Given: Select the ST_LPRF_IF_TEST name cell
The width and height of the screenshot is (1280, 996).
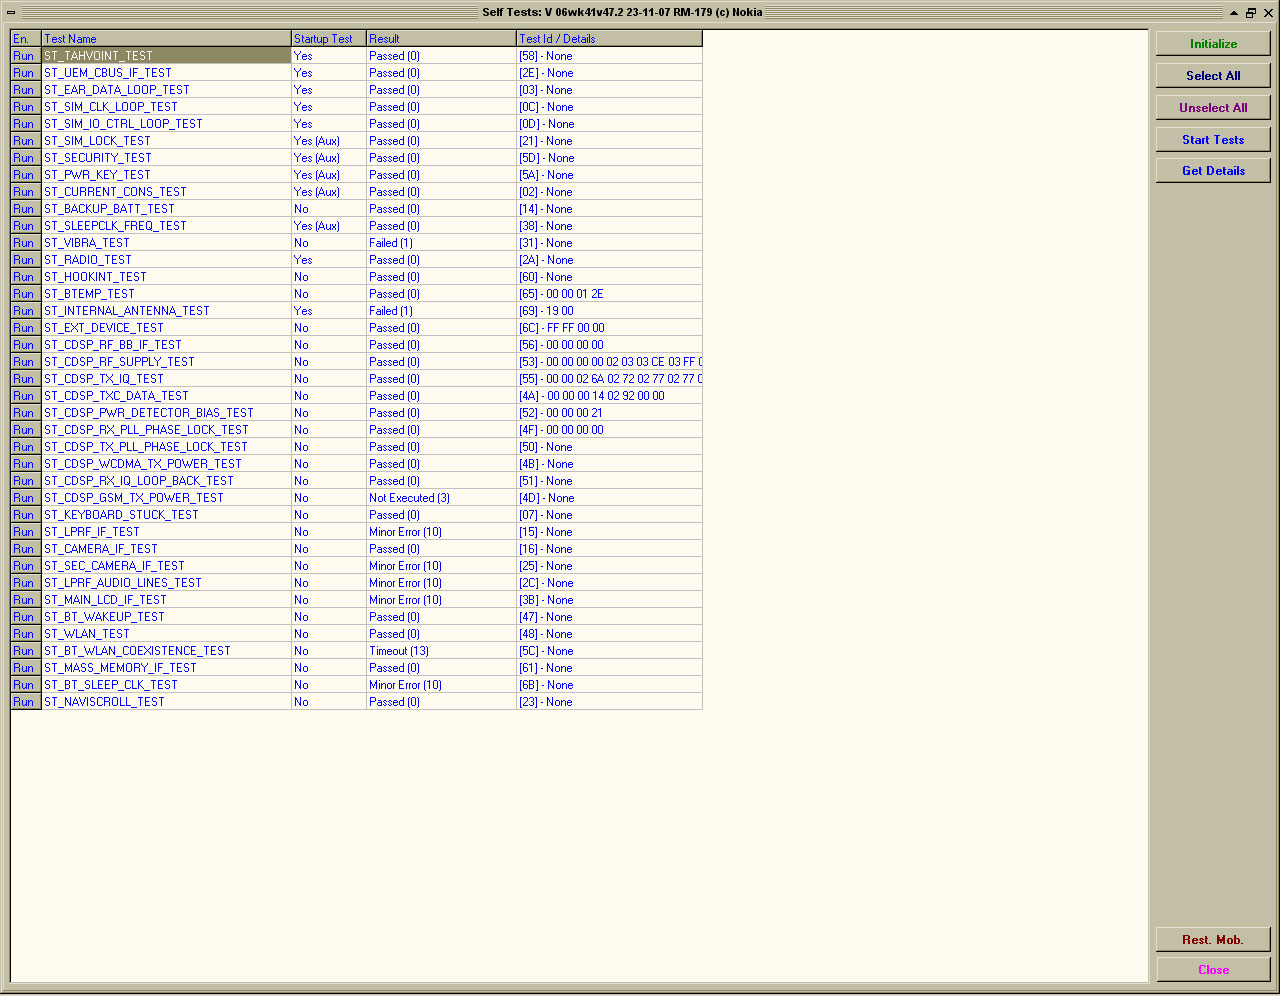Looking at the screenshot, I should pyautogui.click(x=166, y=532).
